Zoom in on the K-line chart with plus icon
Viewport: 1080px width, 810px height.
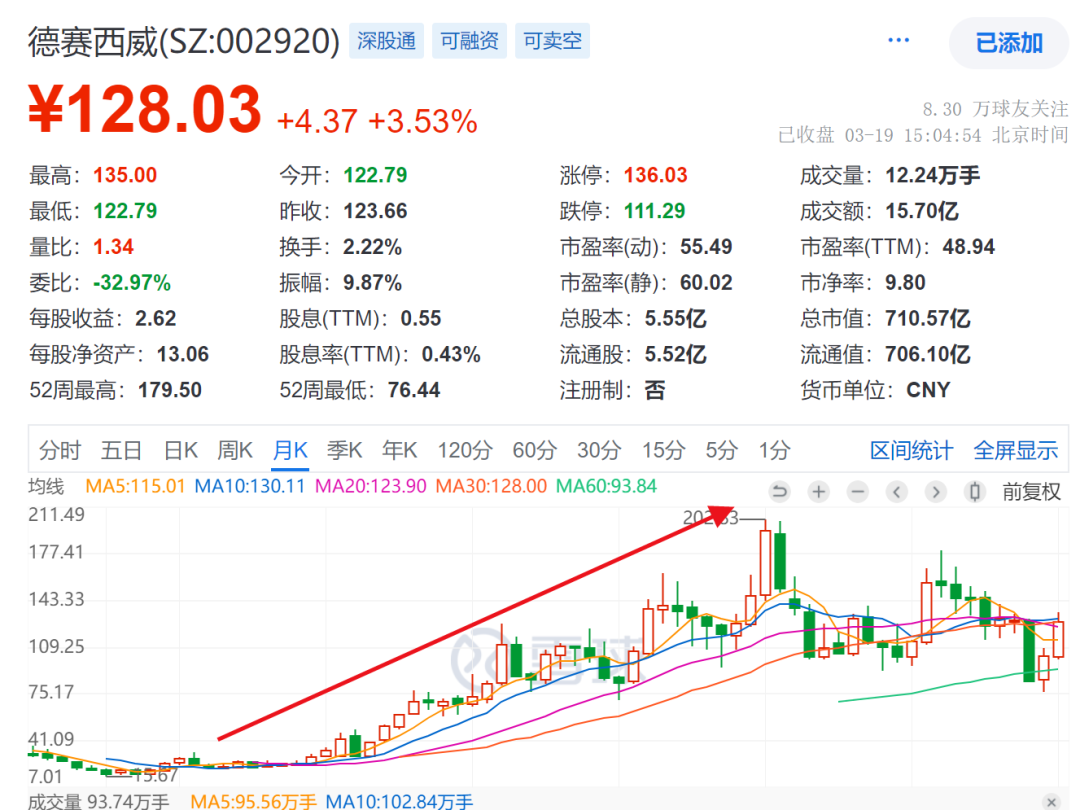pyautogui.click(x=819, y=492)
